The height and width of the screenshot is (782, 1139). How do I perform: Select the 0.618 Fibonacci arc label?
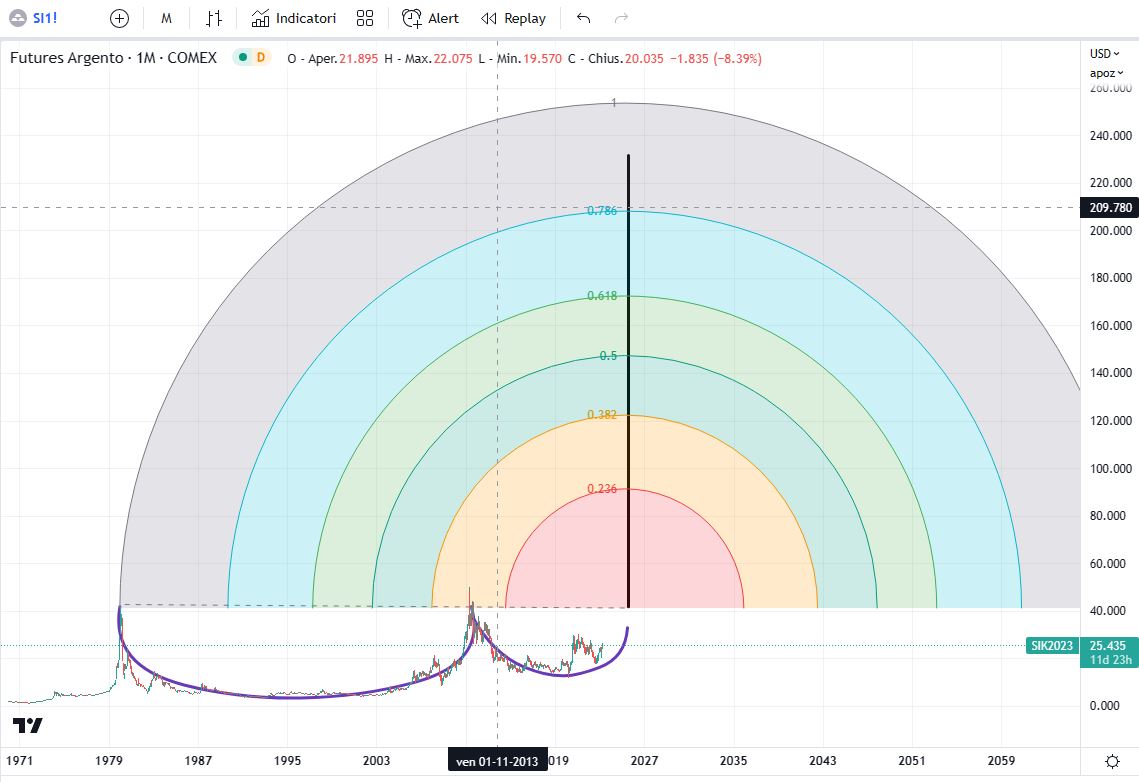(602, 296)
